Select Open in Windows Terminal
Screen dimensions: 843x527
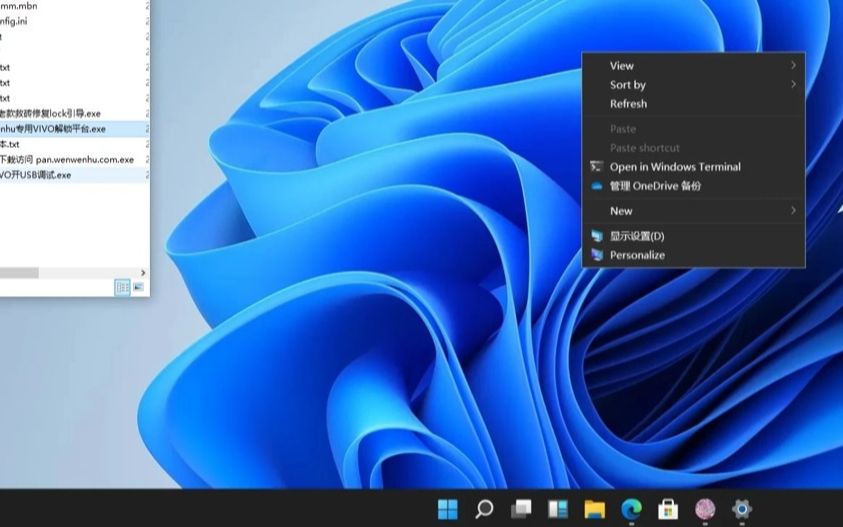click(694, 167)
